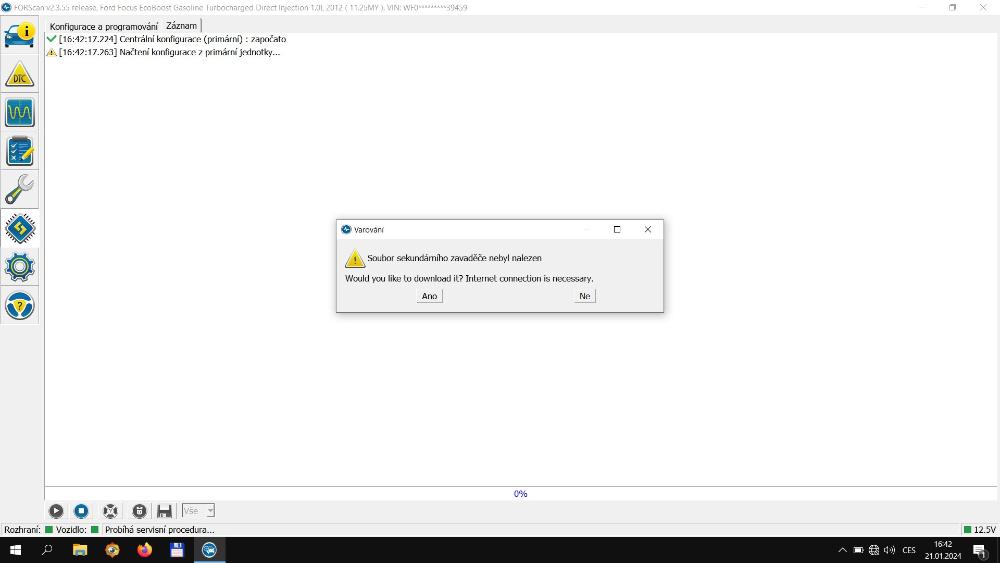Click the 0% progress bar

520,494
